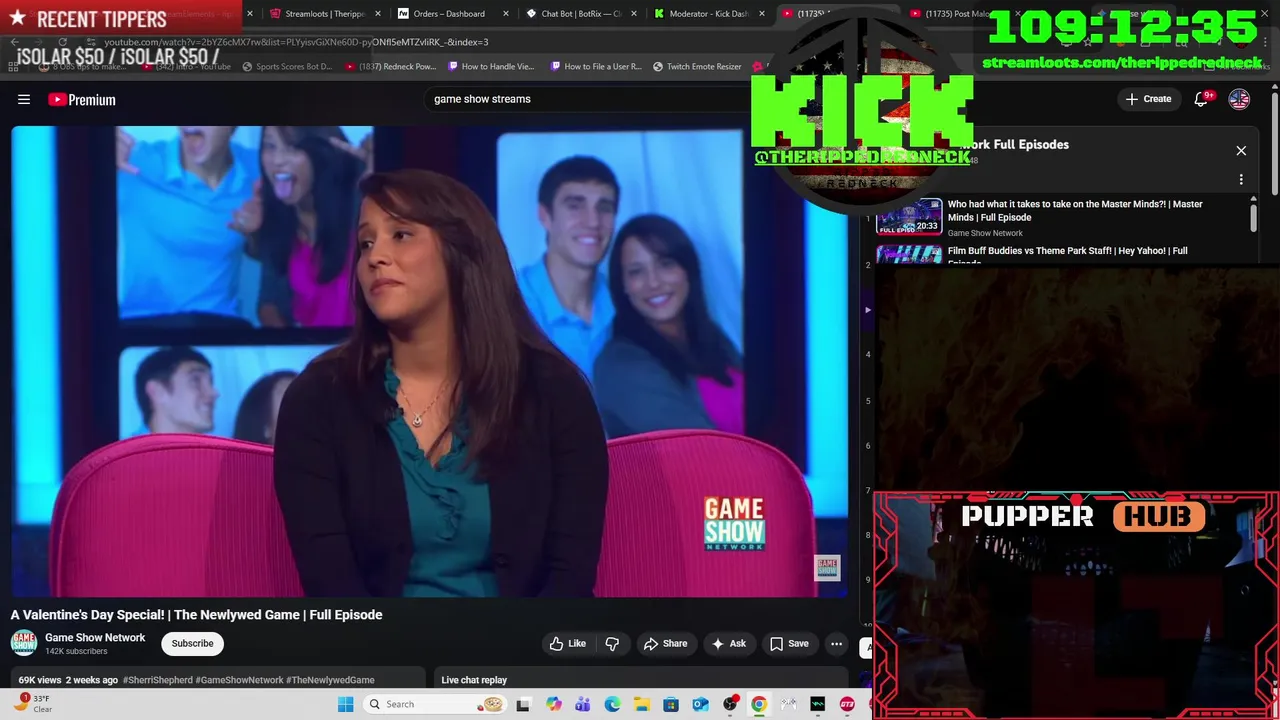Viewport: 1280px width, 720px height.
Task: Switch to the Streamloots browser tab
Action: click(316, 14)
